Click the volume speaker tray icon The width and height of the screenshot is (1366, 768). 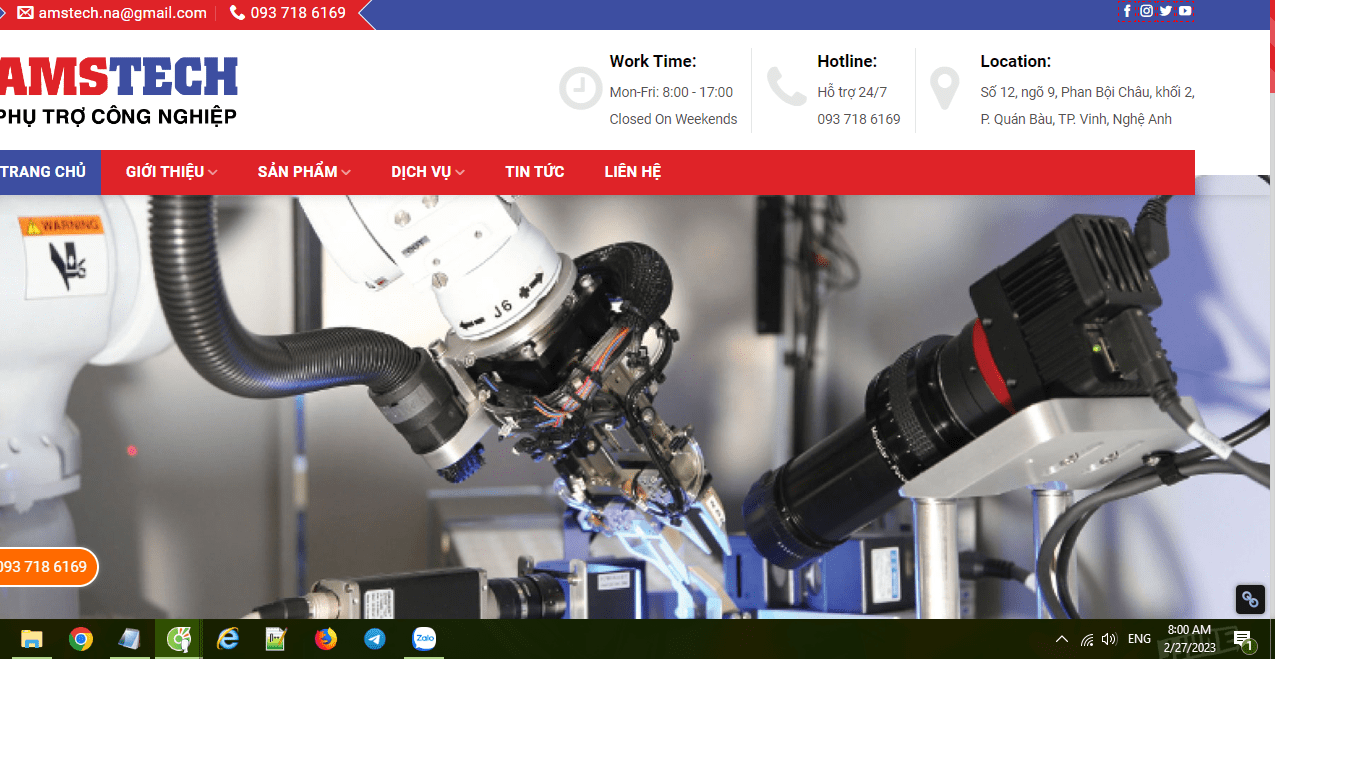[x=1109, y=639]
